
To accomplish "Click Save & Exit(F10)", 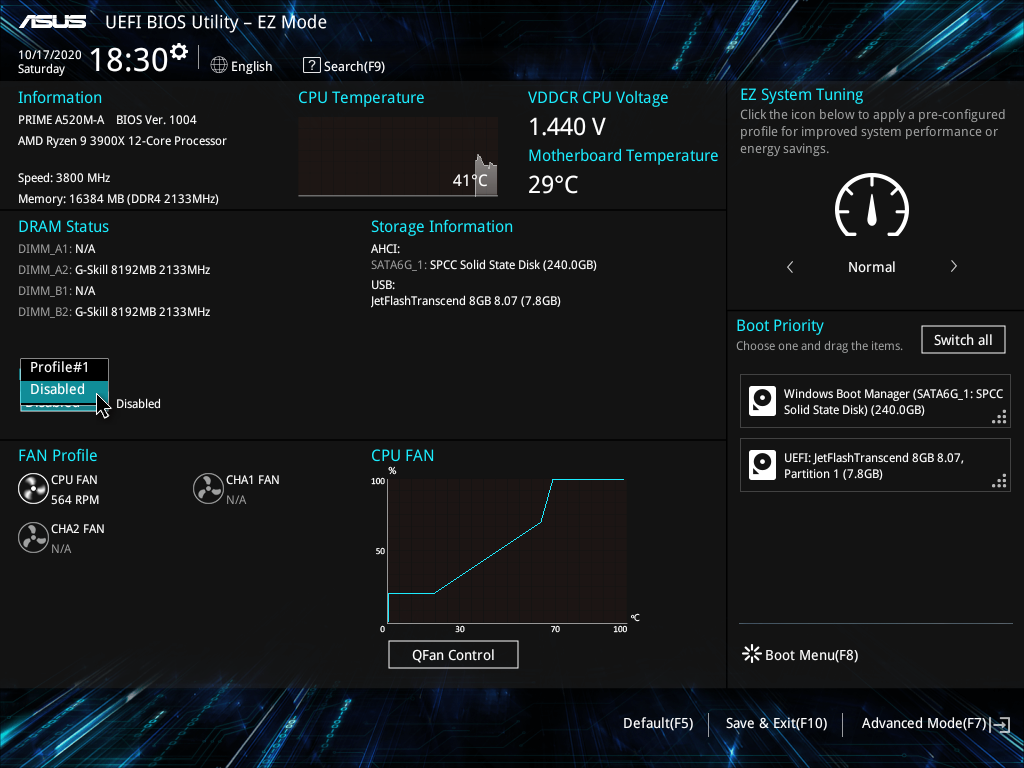I will [776, 724].
